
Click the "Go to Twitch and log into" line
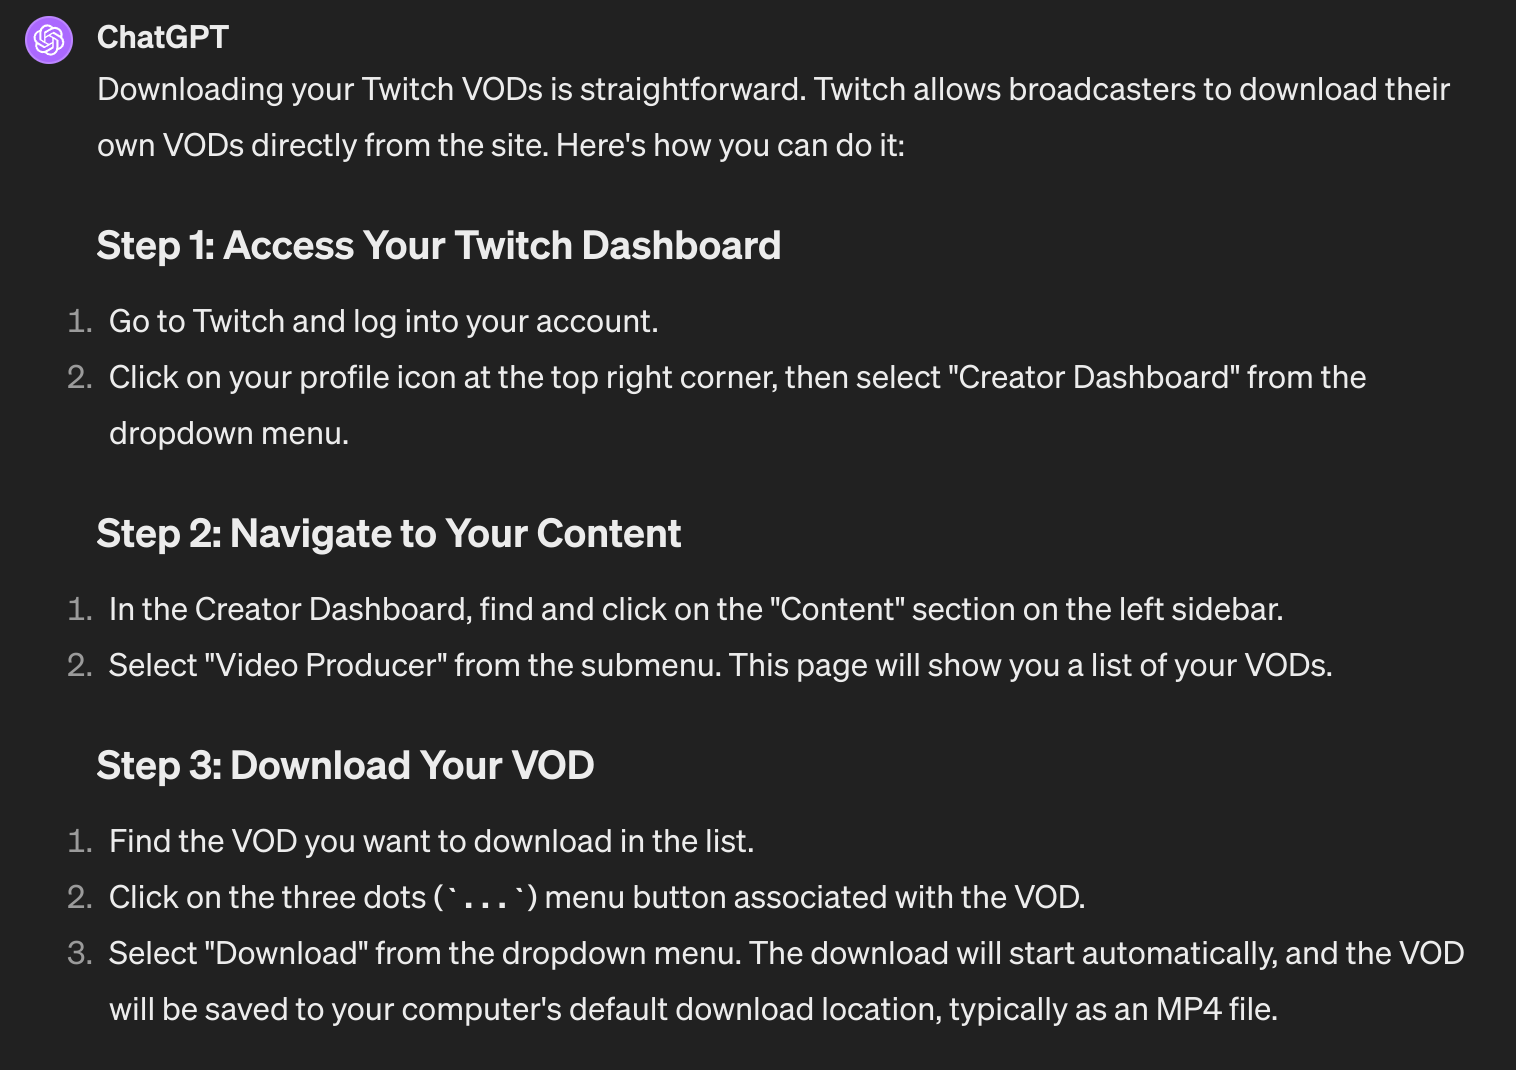pyautogui.click(x=383, y=321)
